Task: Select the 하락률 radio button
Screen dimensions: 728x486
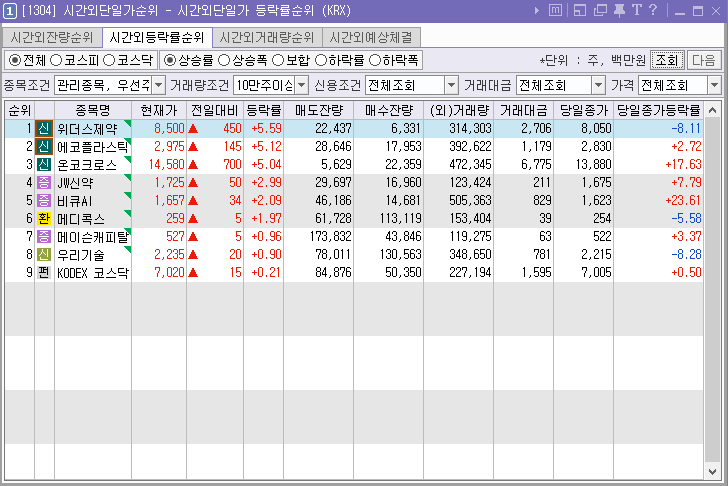Action: tap(321, 60)
